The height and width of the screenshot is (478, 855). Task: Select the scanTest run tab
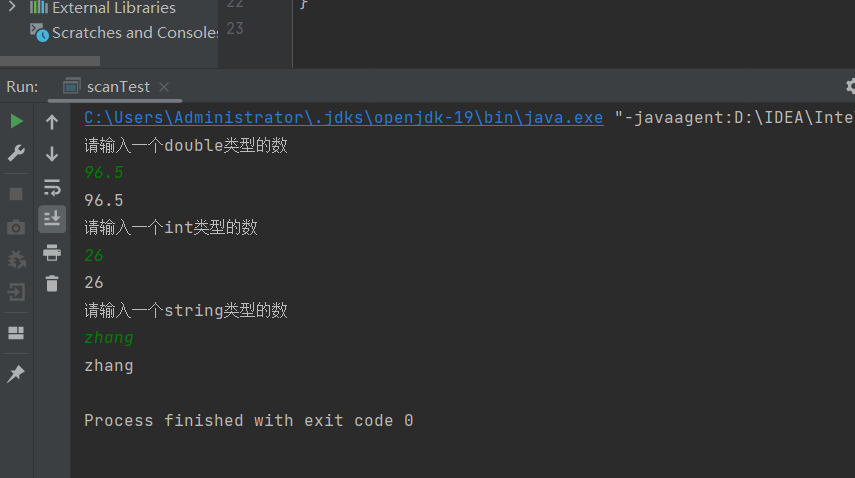point(116,87)
